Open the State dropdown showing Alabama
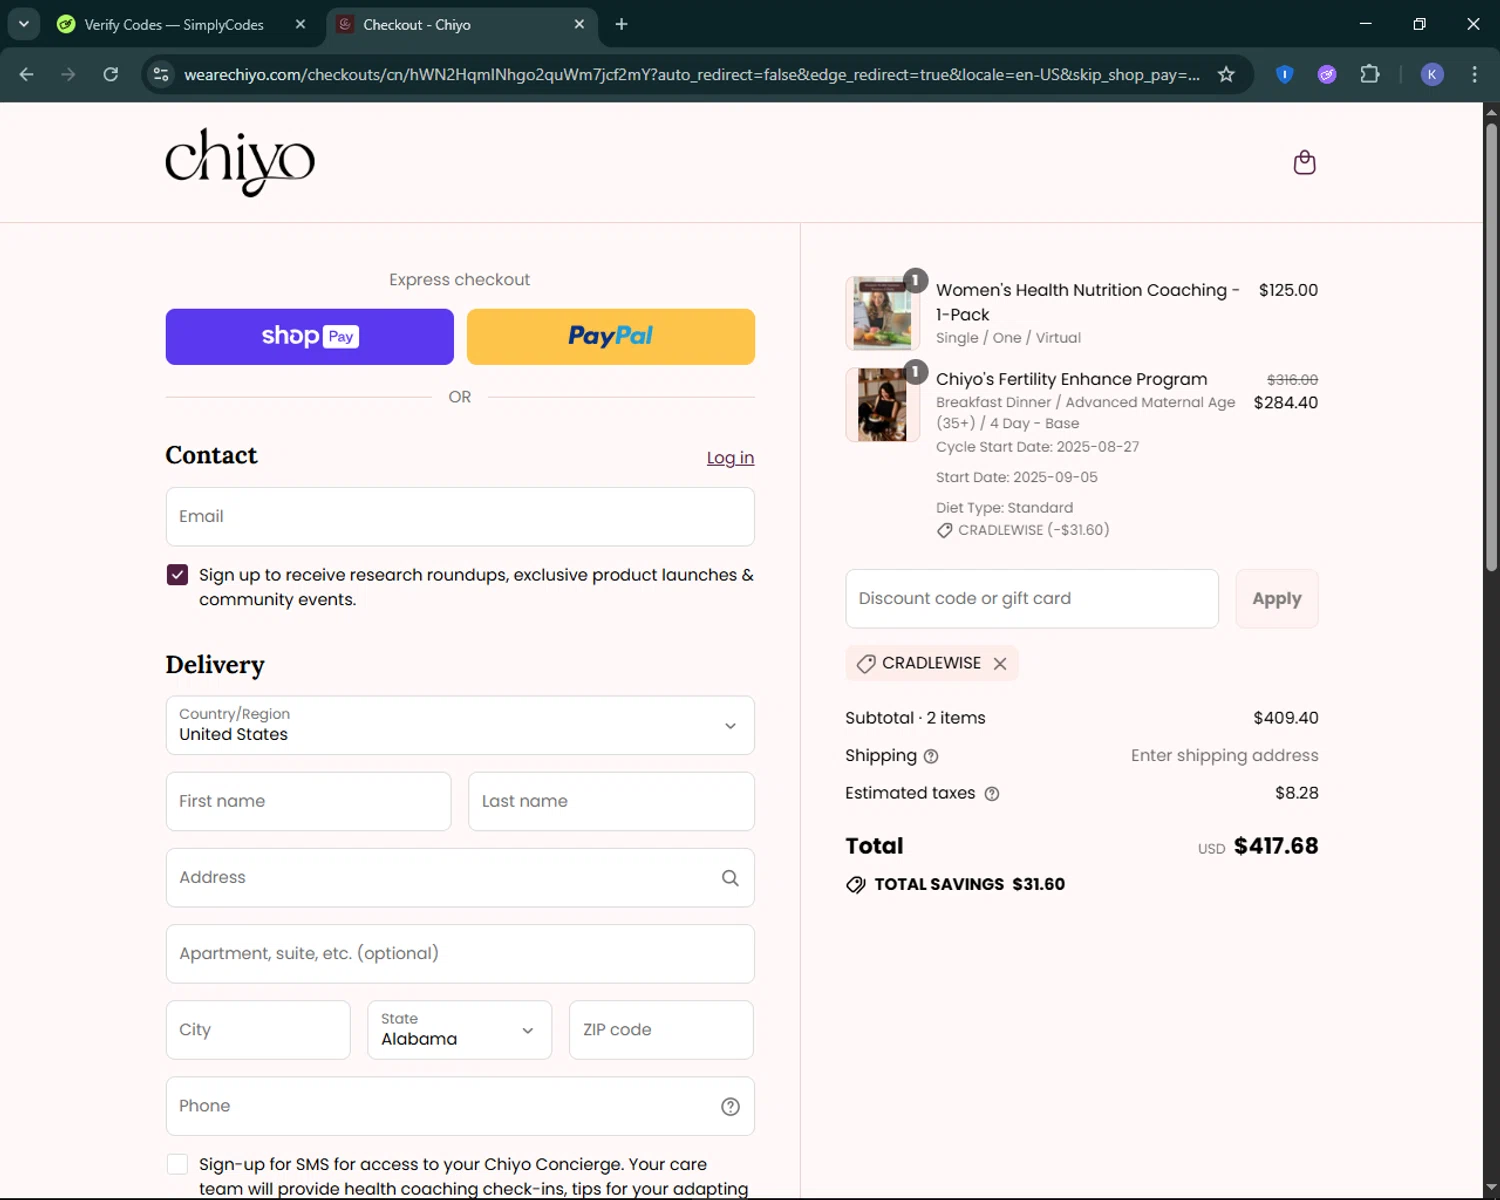Viewport: 1500px width, 1200px height. tap(460, 1030)
